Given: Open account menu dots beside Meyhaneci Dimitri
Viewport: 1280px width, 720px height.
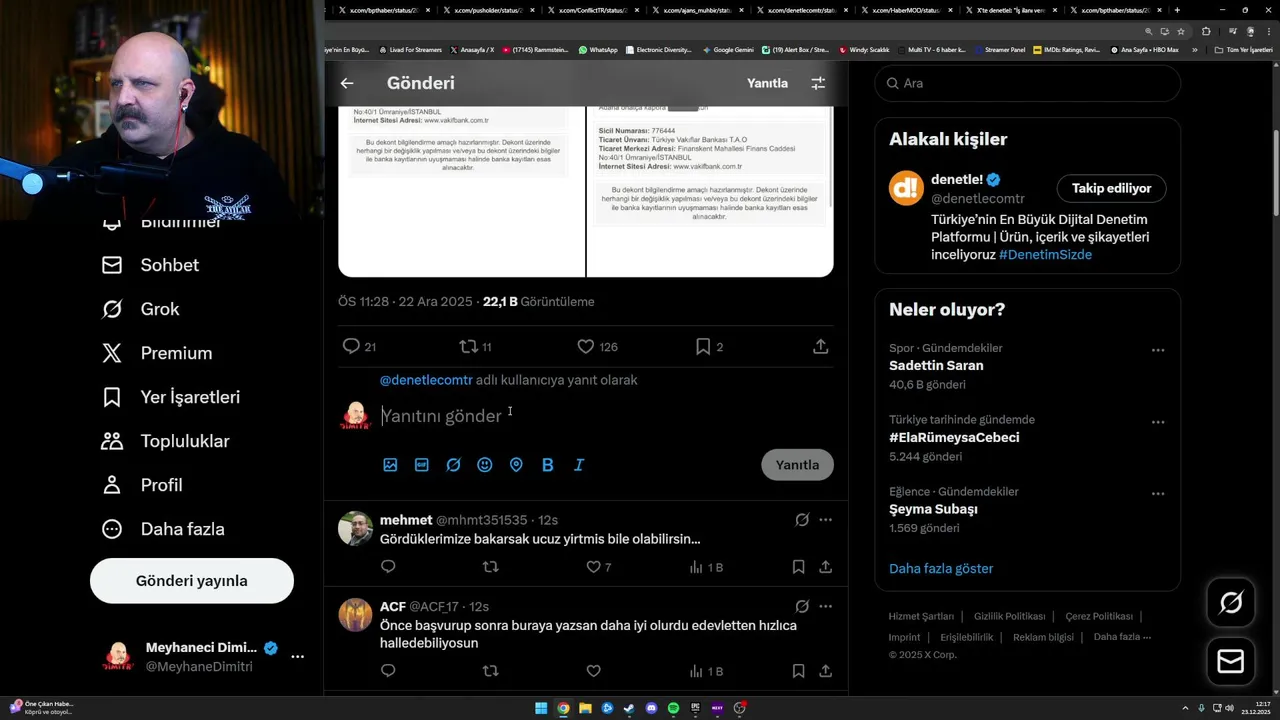Looking at the screenshot, I should [x=297, y=657].
